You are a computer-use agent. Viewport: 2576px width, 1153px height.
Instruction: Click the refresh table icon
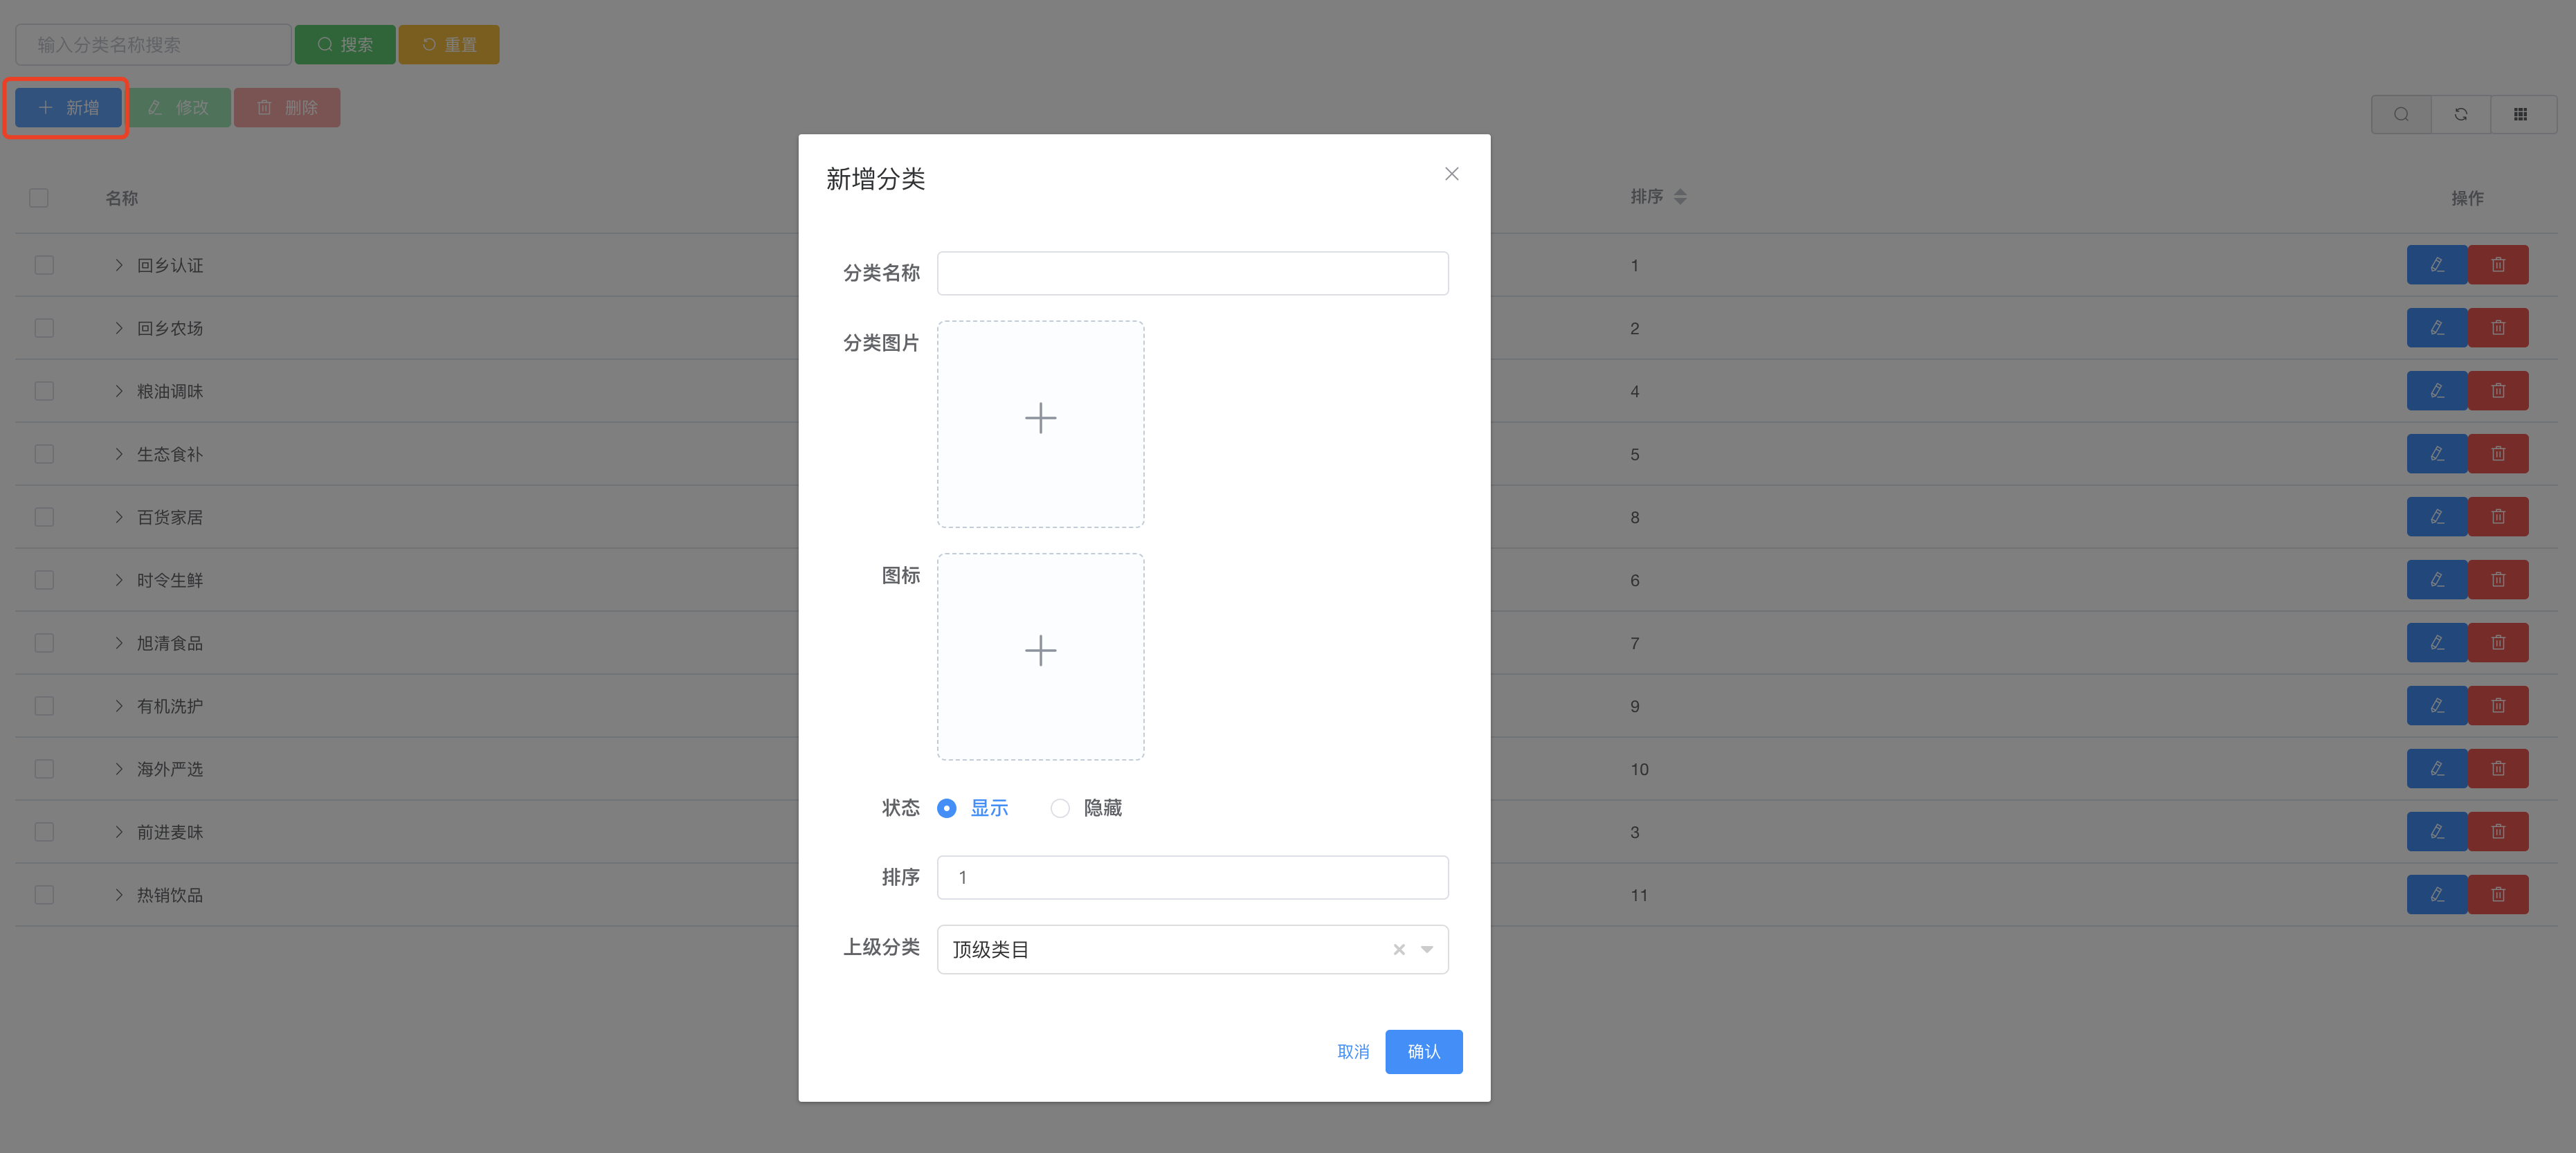pyautogui.click(x=2461, y=113)
